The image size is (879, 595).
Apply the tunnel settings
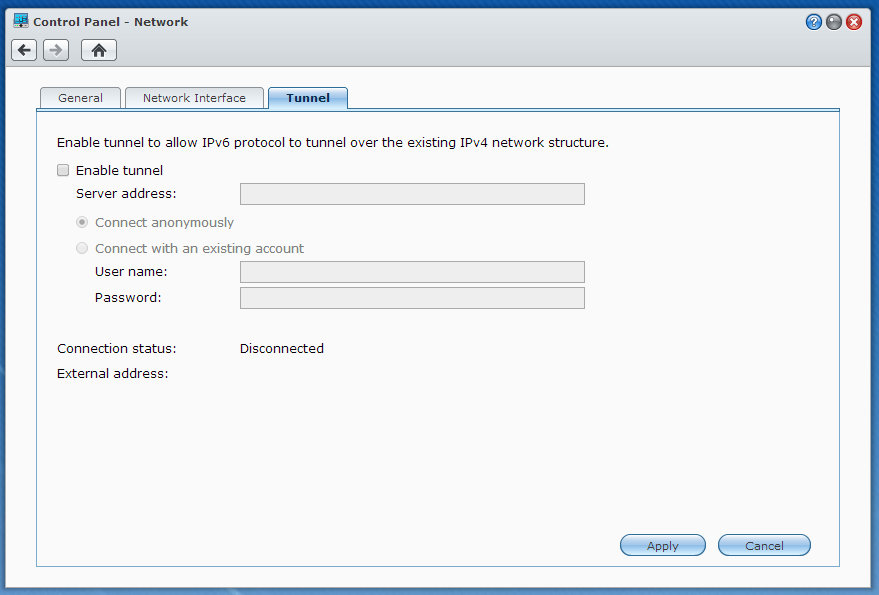pos(663,545)
